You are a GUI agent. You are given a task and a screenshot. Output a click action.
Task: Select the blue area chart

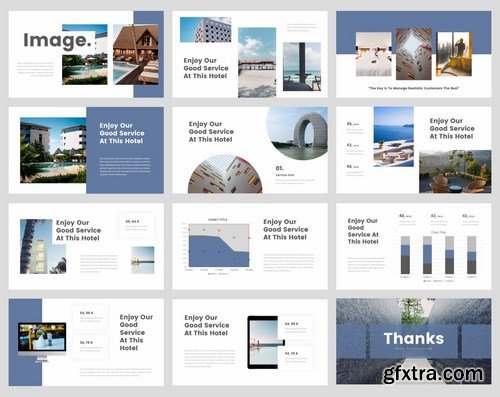coord(219,246)
